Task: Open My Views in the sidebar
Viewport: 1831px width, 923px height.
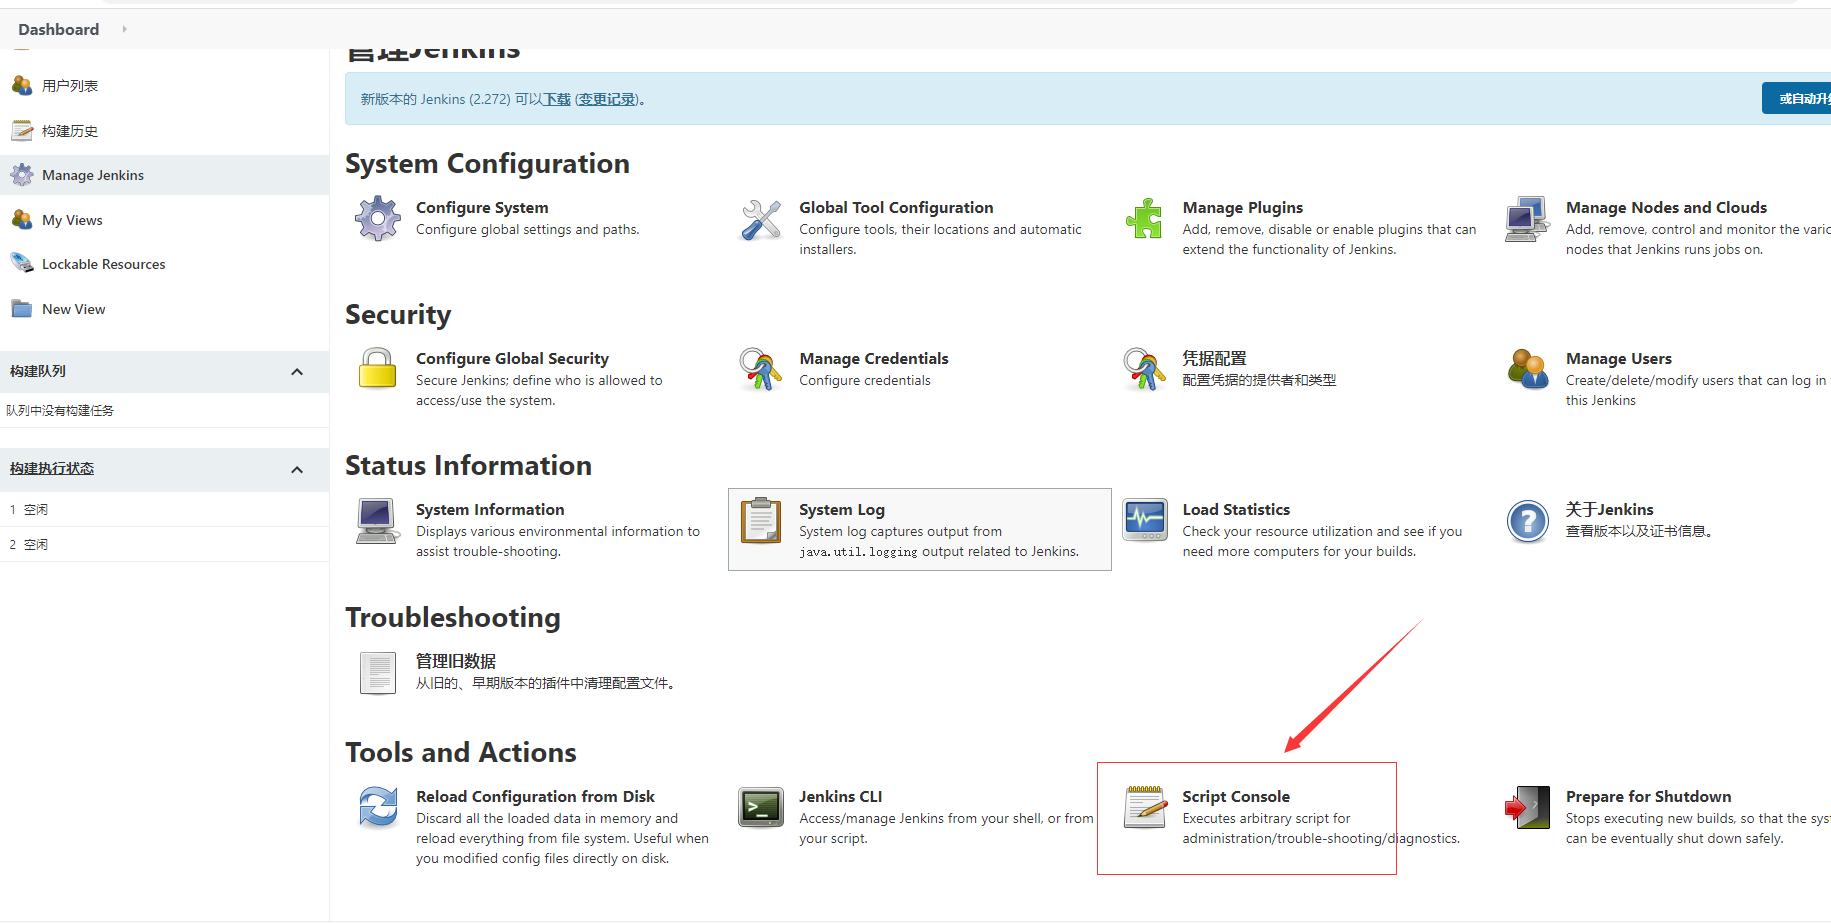Action: pos(72,220)
